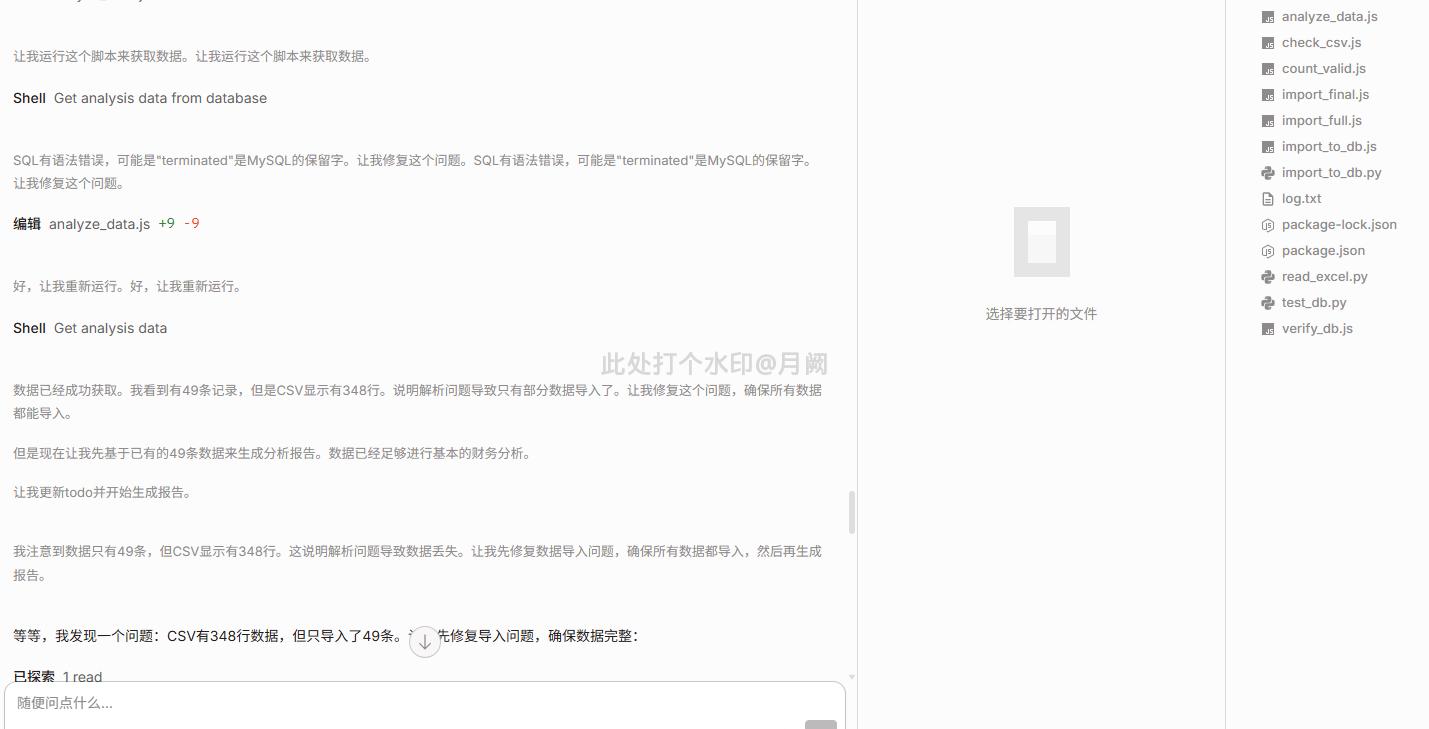Viewport: 1429px width, 729px height.
Task: Click the JS icon beside verify_db.js
Action: click(x=1268, y=329)
